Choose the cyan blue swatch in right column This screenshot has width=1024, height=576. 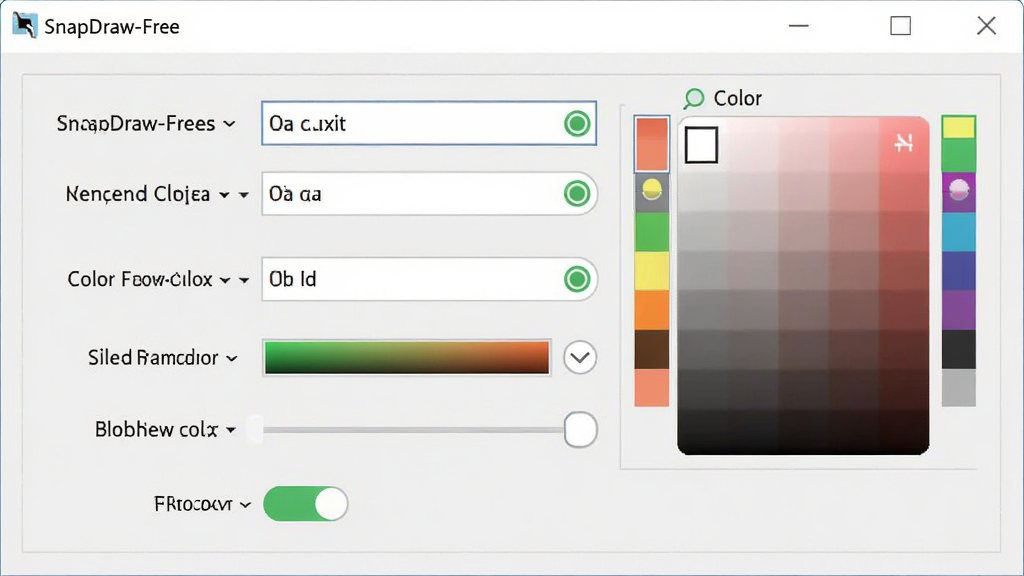coord(959,232)
